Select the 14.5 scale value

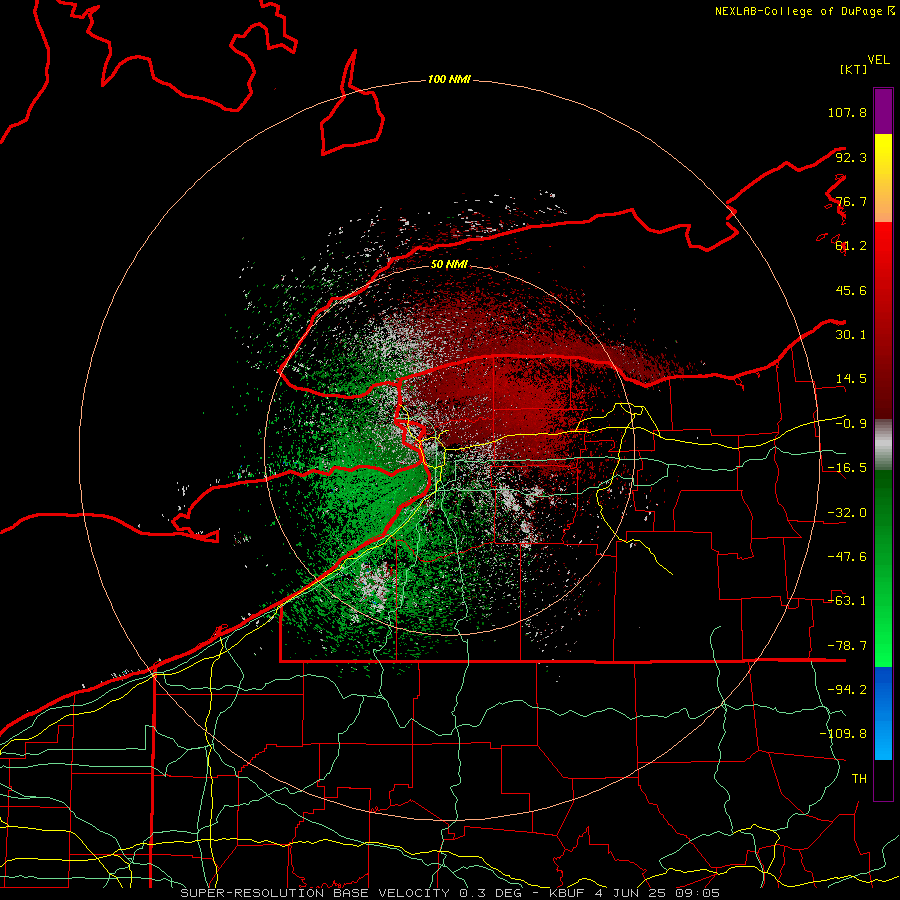tap(851, 379)
